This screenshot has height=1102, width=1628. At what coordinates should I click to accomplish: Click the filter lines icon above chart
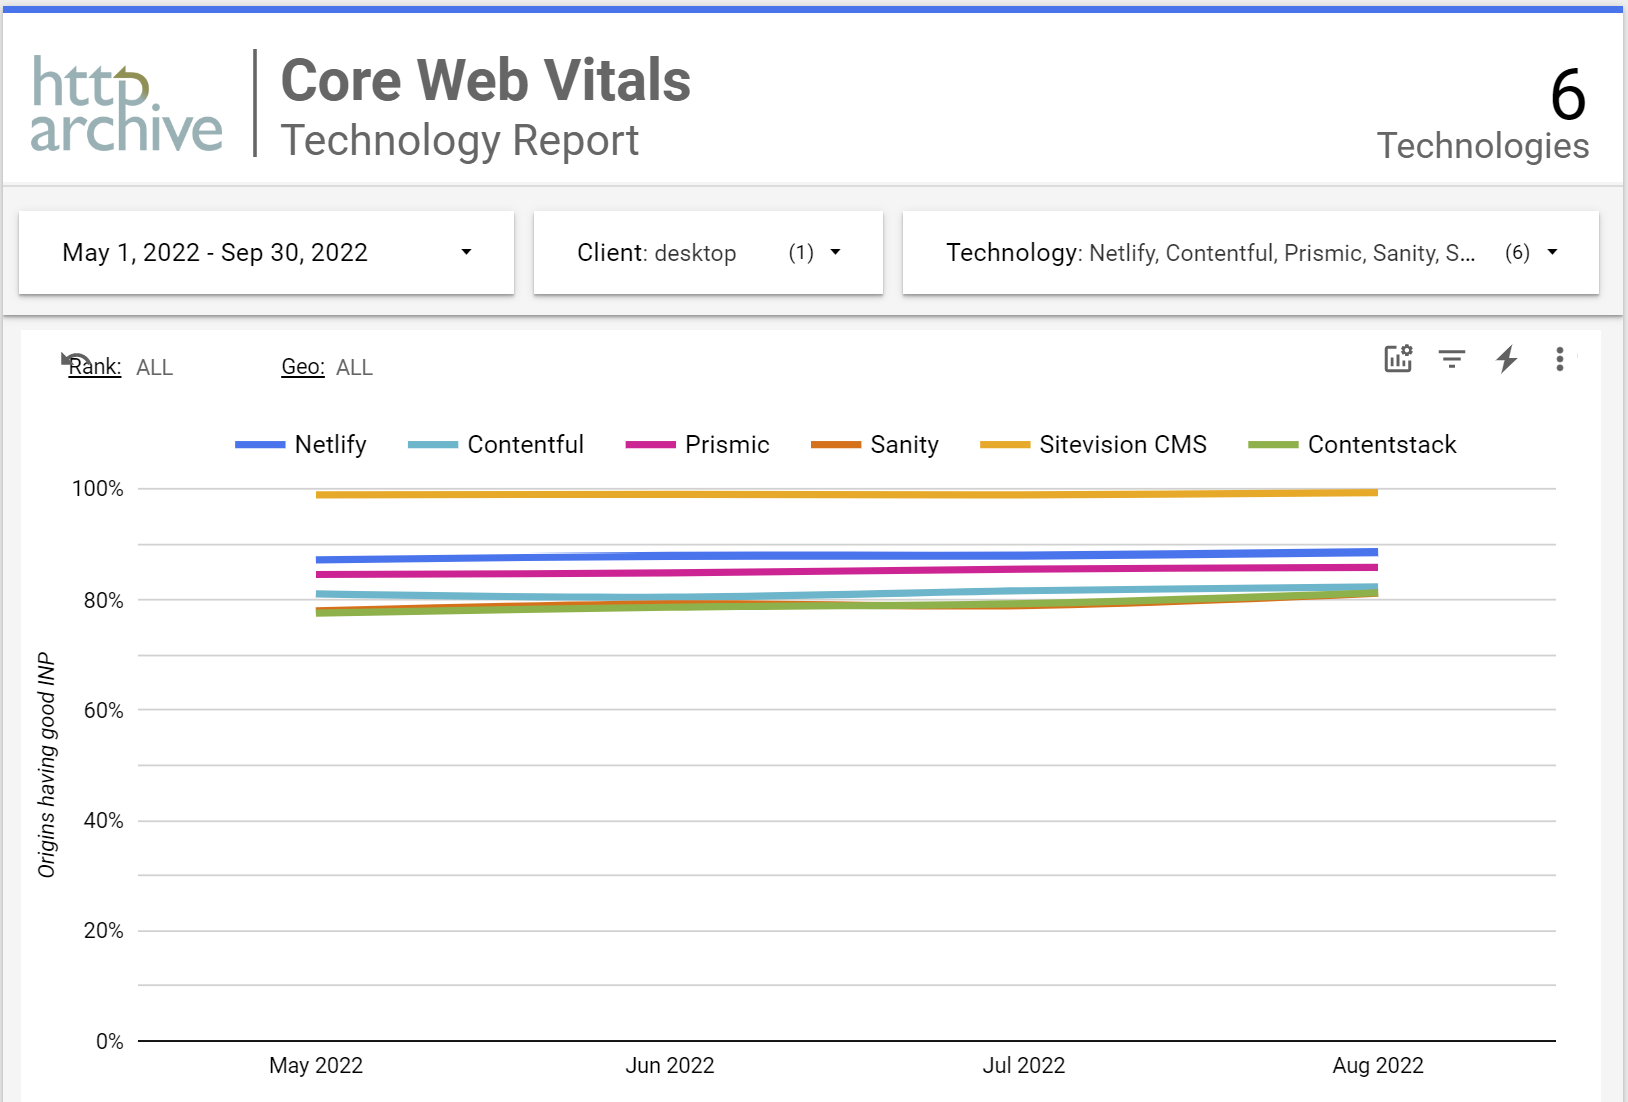1451,358
